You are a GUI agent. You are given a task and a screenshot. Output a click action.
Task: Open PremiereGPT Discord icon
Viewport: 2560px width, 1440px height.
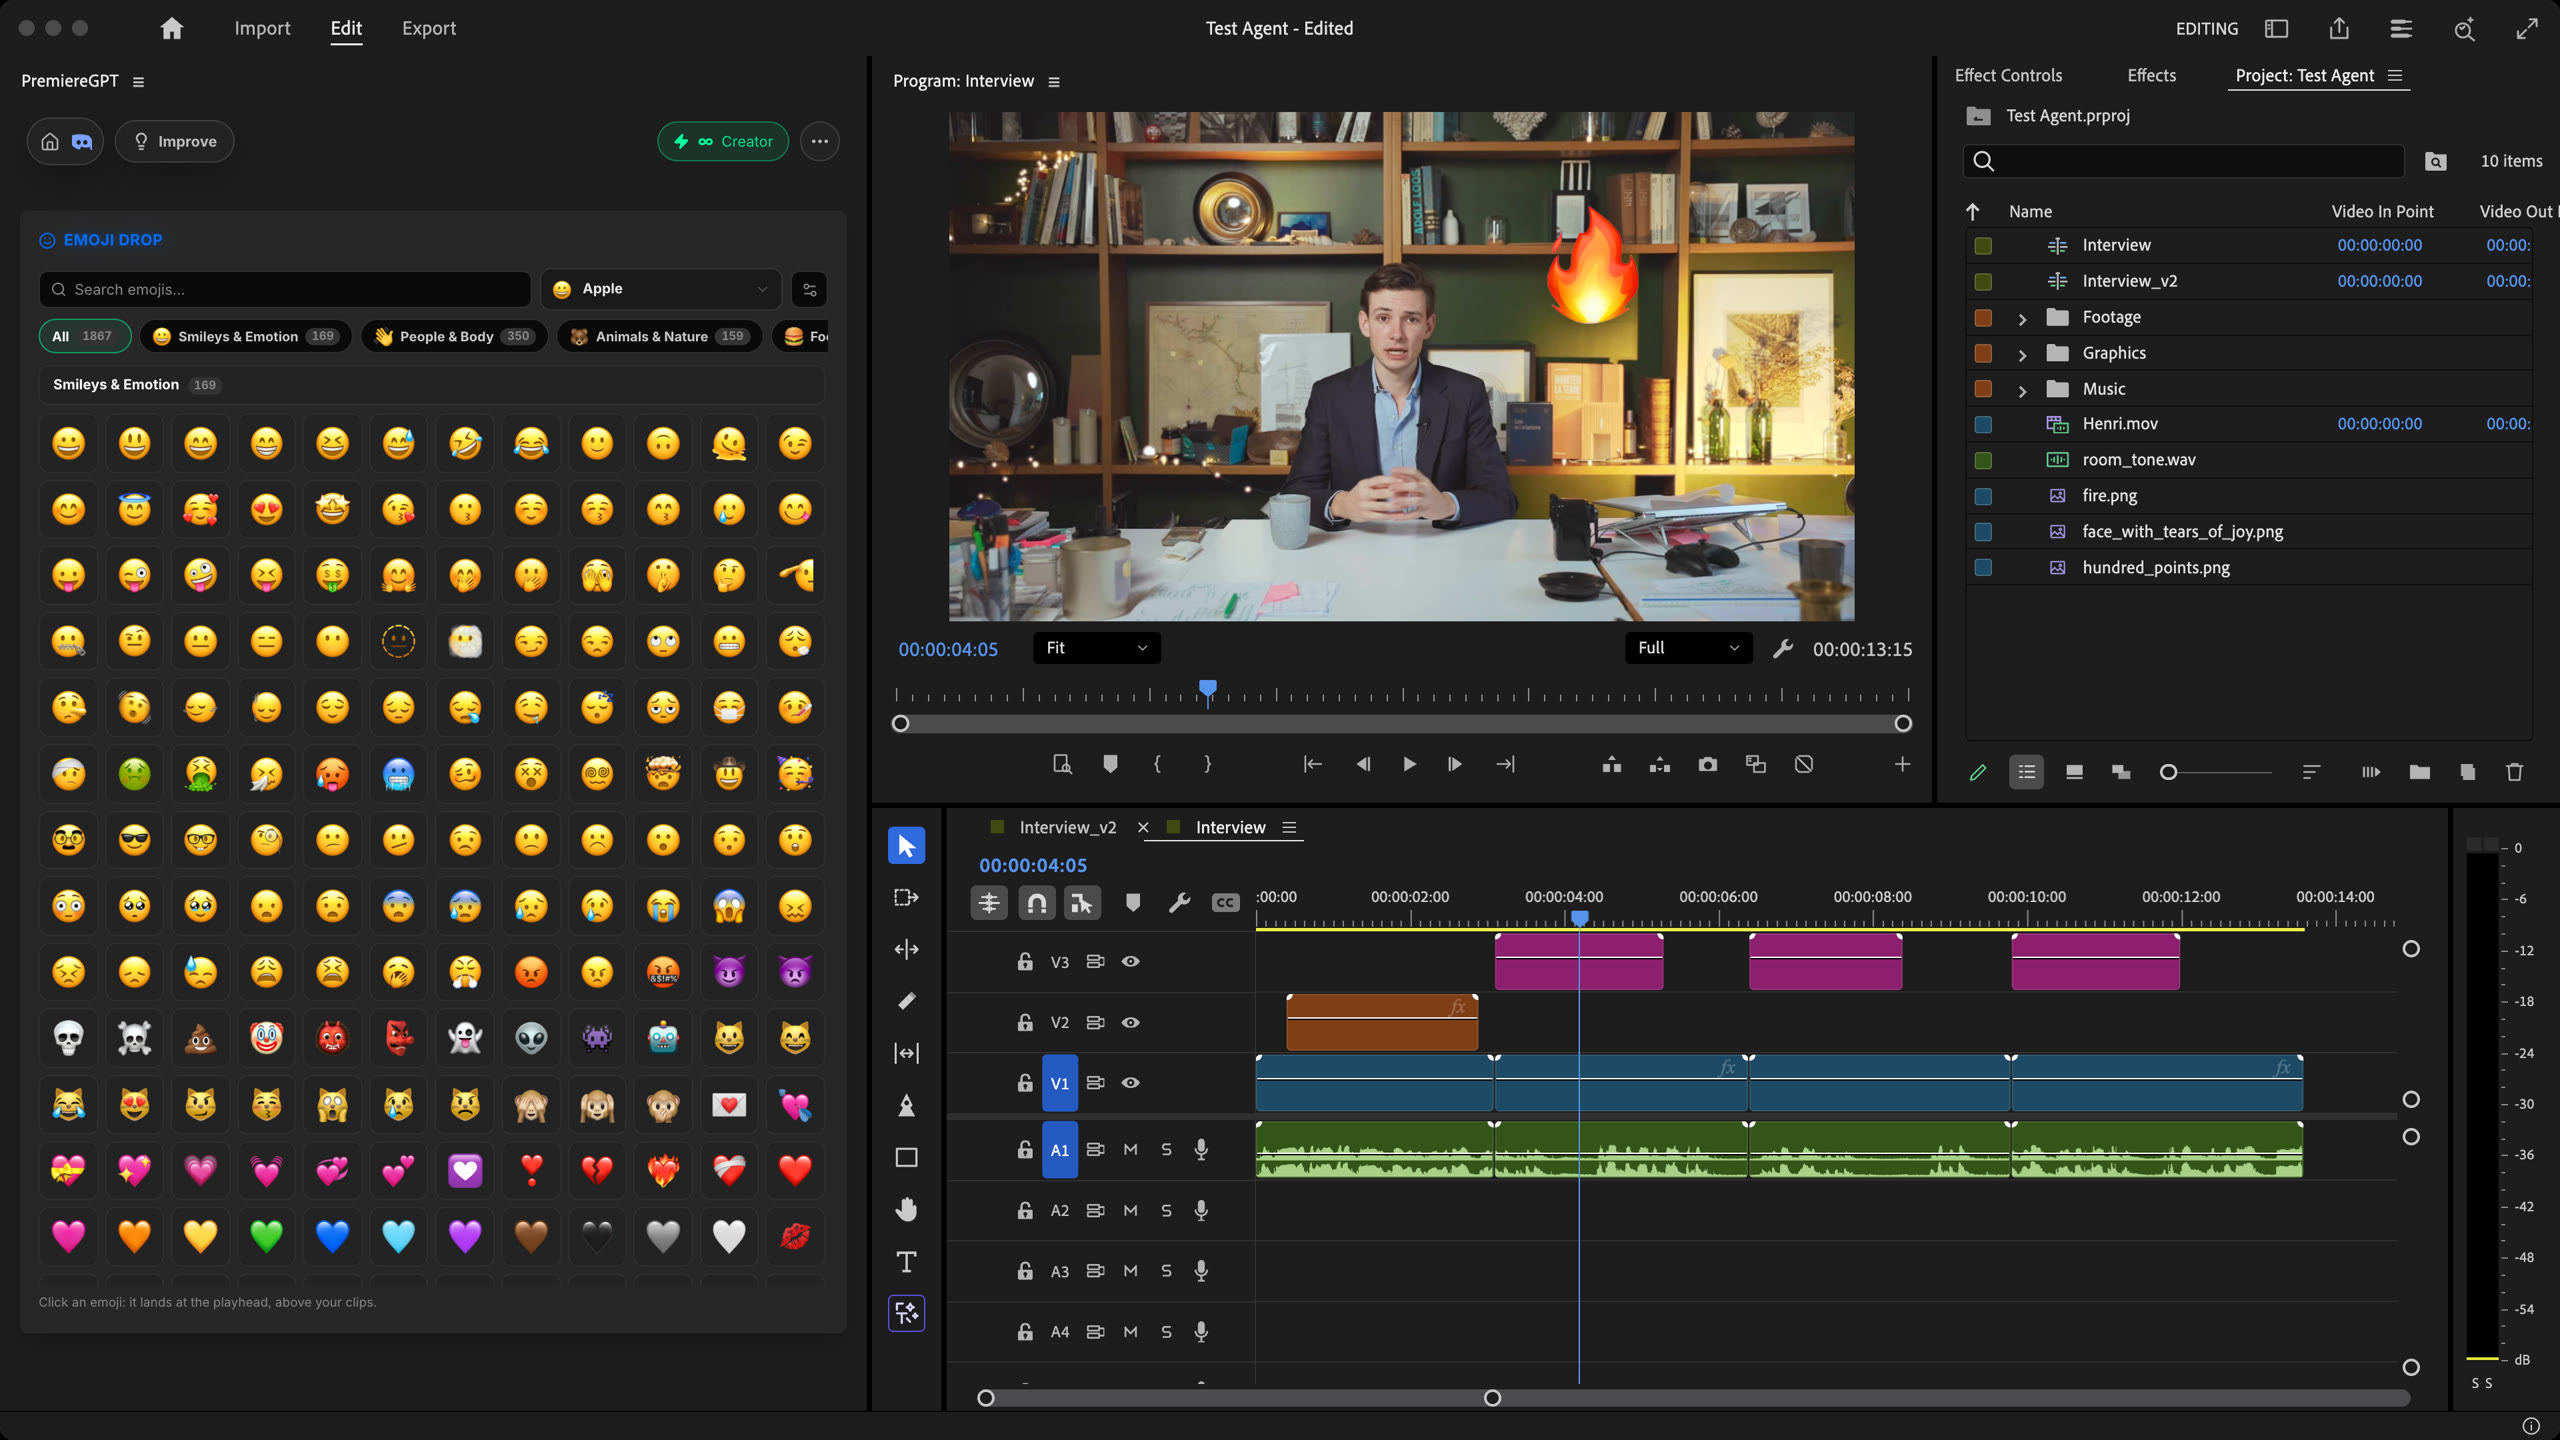82,142
